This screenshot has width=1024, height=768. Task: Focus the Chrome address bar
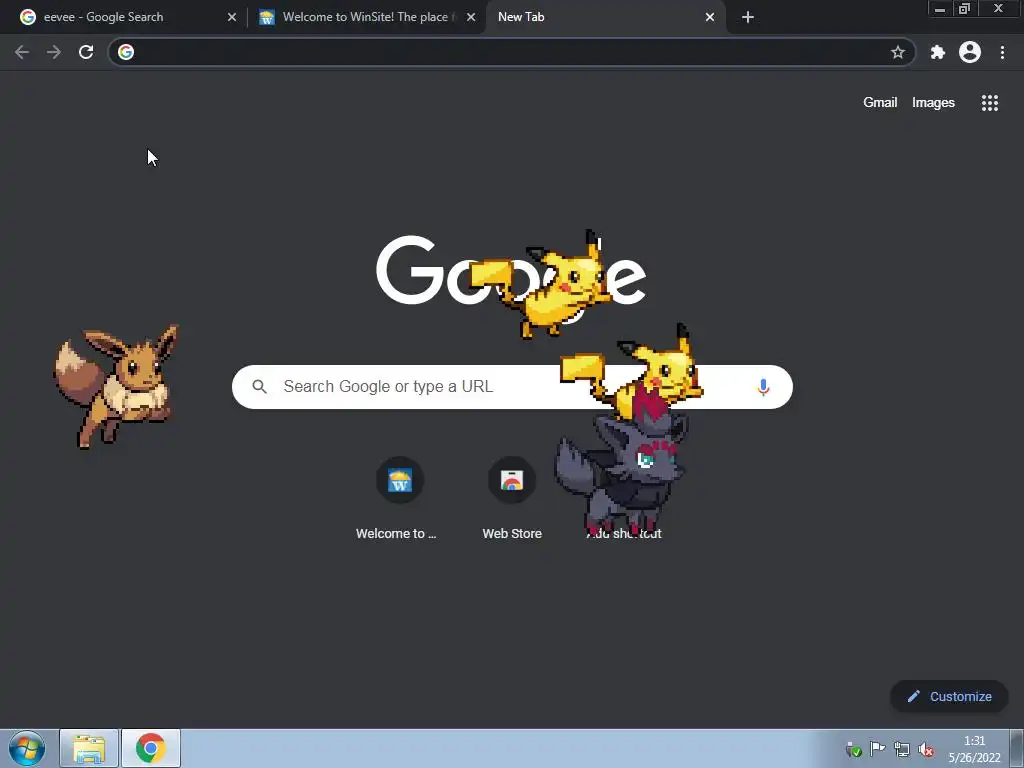[x=511, y=52]
